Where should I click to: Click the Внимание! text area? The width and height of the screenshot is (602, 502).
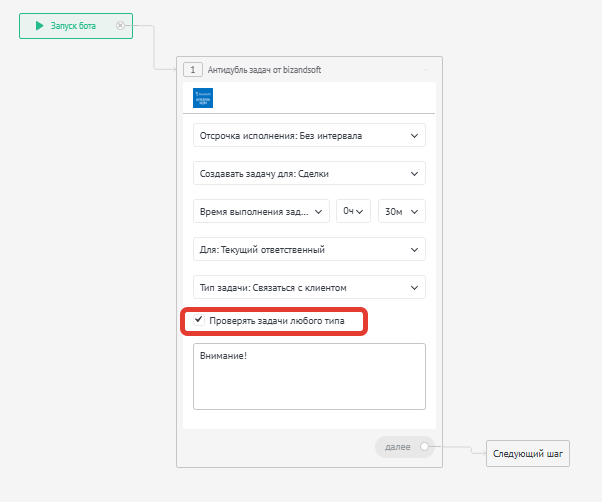coord(309,376)
